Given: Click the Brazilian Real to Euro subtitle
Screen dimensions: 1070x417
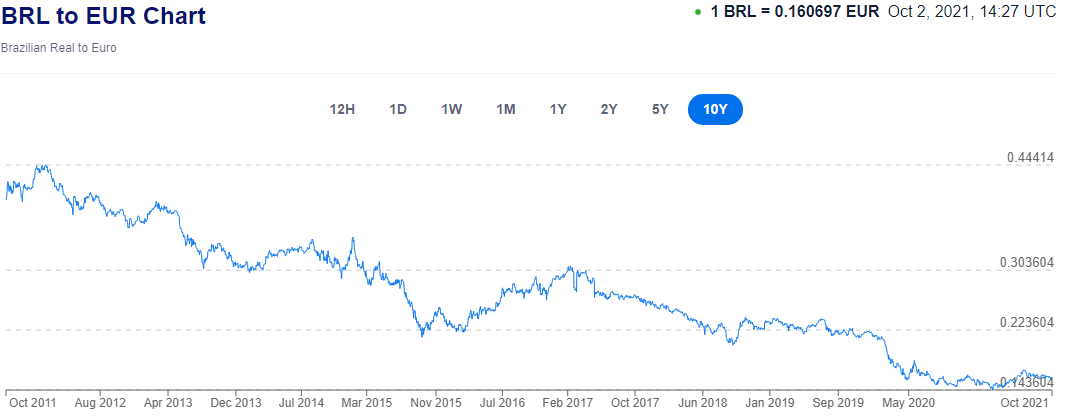Looking at the screenshot, I should coord(59,48).
